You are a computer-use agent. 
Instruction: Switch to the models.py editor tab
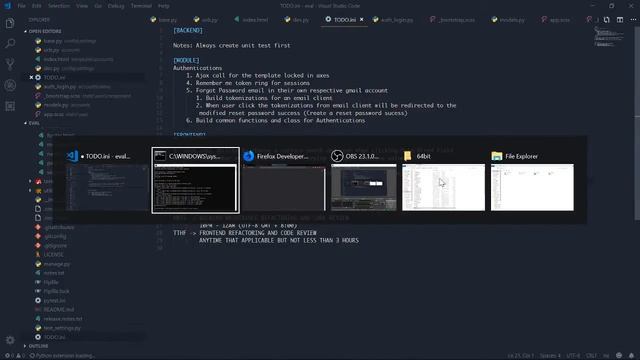[508, 20]
